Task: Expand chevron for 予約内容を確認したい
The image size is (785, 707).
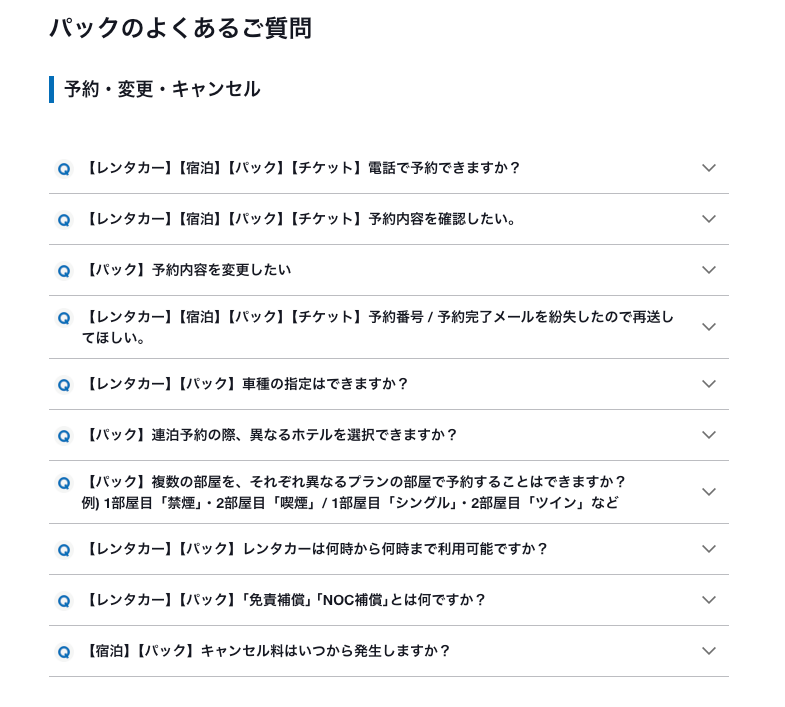Action: click(708, 219)
